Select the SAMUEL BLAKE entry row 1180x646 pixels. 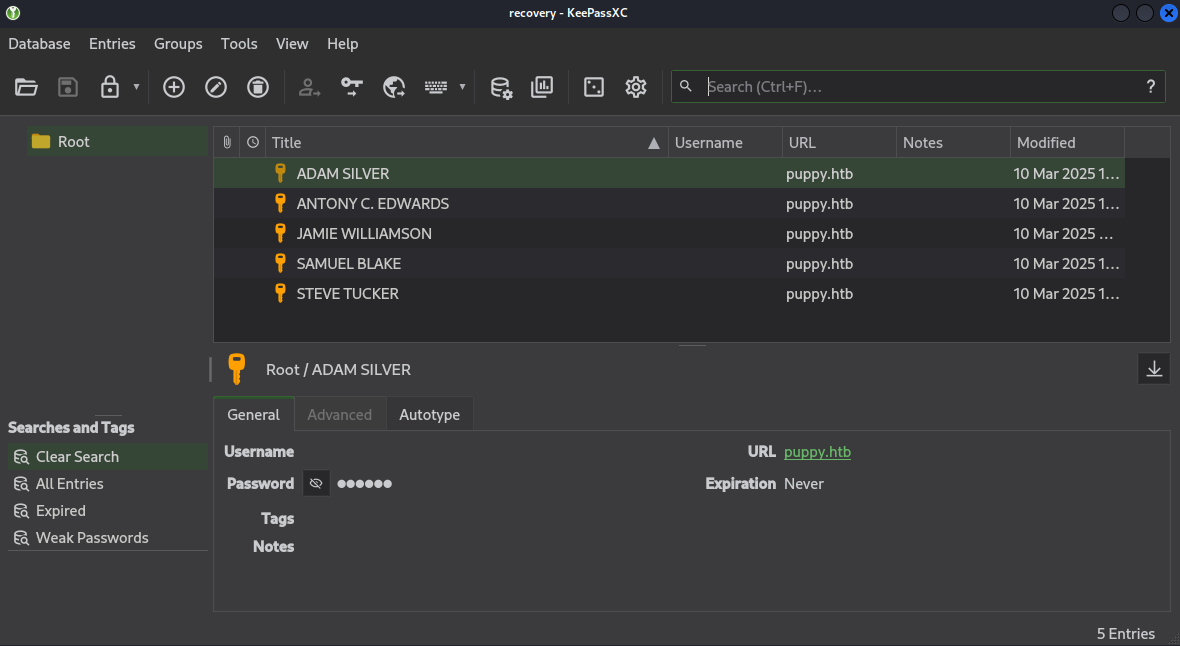(x=349, y=264)
